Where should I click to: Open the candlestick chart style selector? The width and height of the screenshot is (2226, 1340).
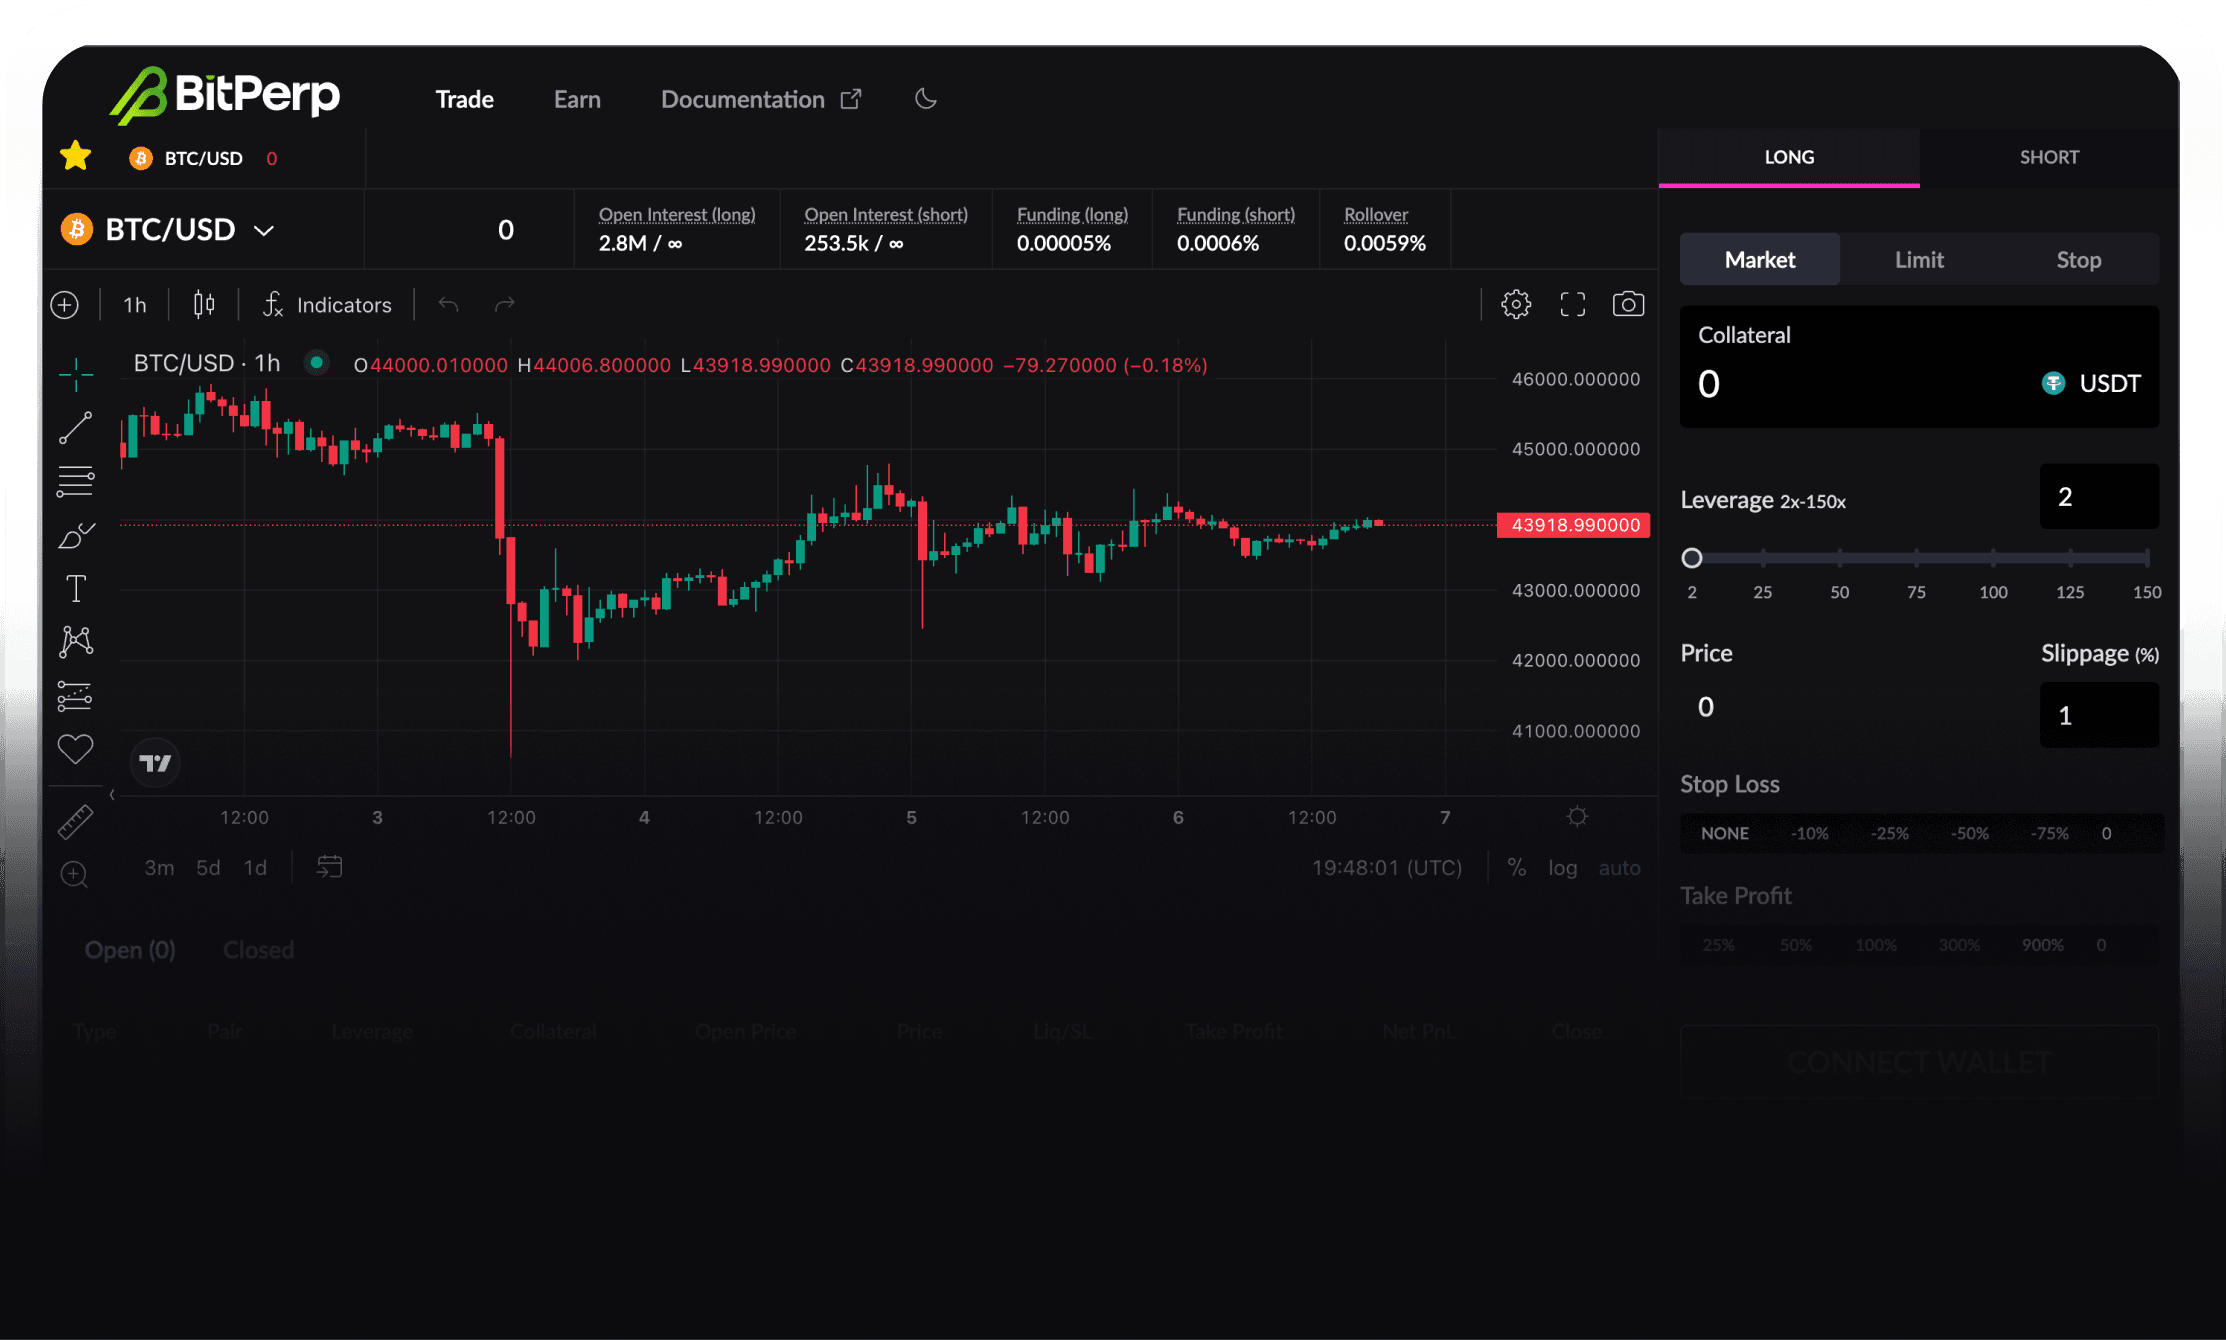[204, 304]
